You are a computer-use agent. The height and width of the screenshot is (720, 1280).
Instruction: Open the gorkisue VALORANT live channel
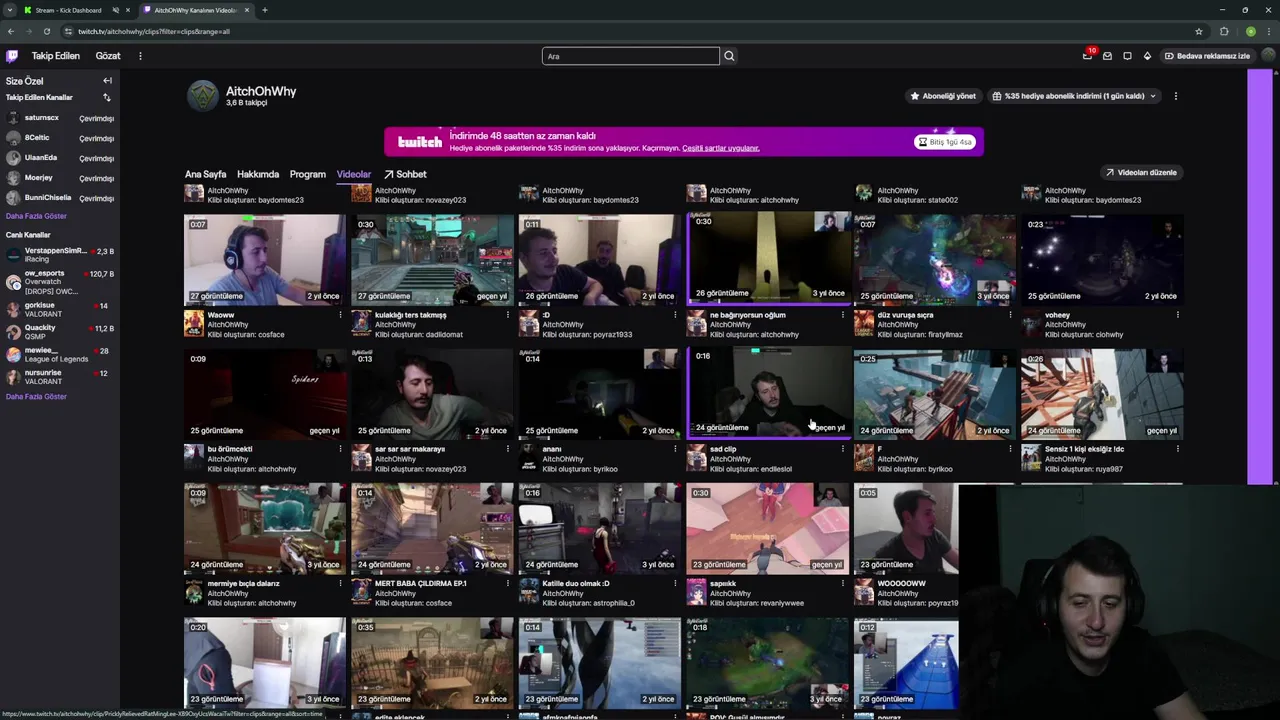(x=60, y=309)
